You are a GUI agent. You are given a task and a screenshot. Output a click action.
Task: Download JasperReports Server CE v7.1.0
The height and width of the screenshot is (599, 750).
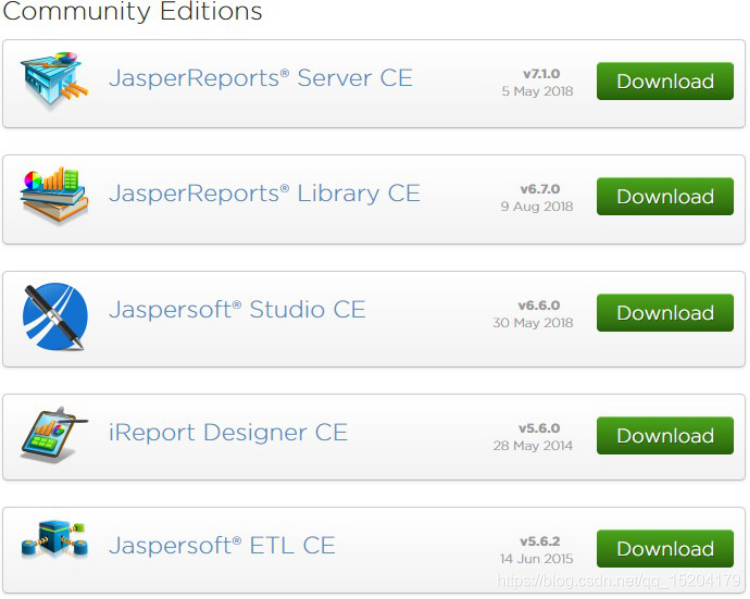[665, 81]
